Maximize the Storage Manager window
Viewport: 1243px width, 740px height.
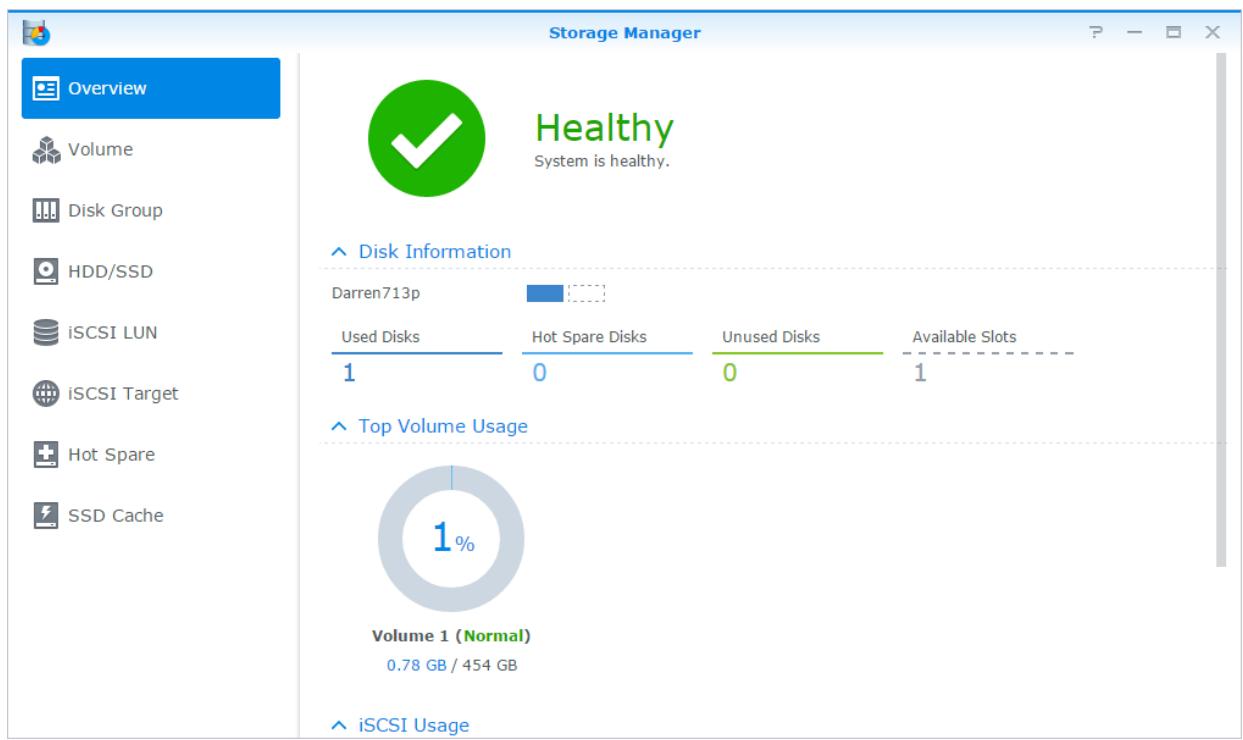tap(1175, 33)
